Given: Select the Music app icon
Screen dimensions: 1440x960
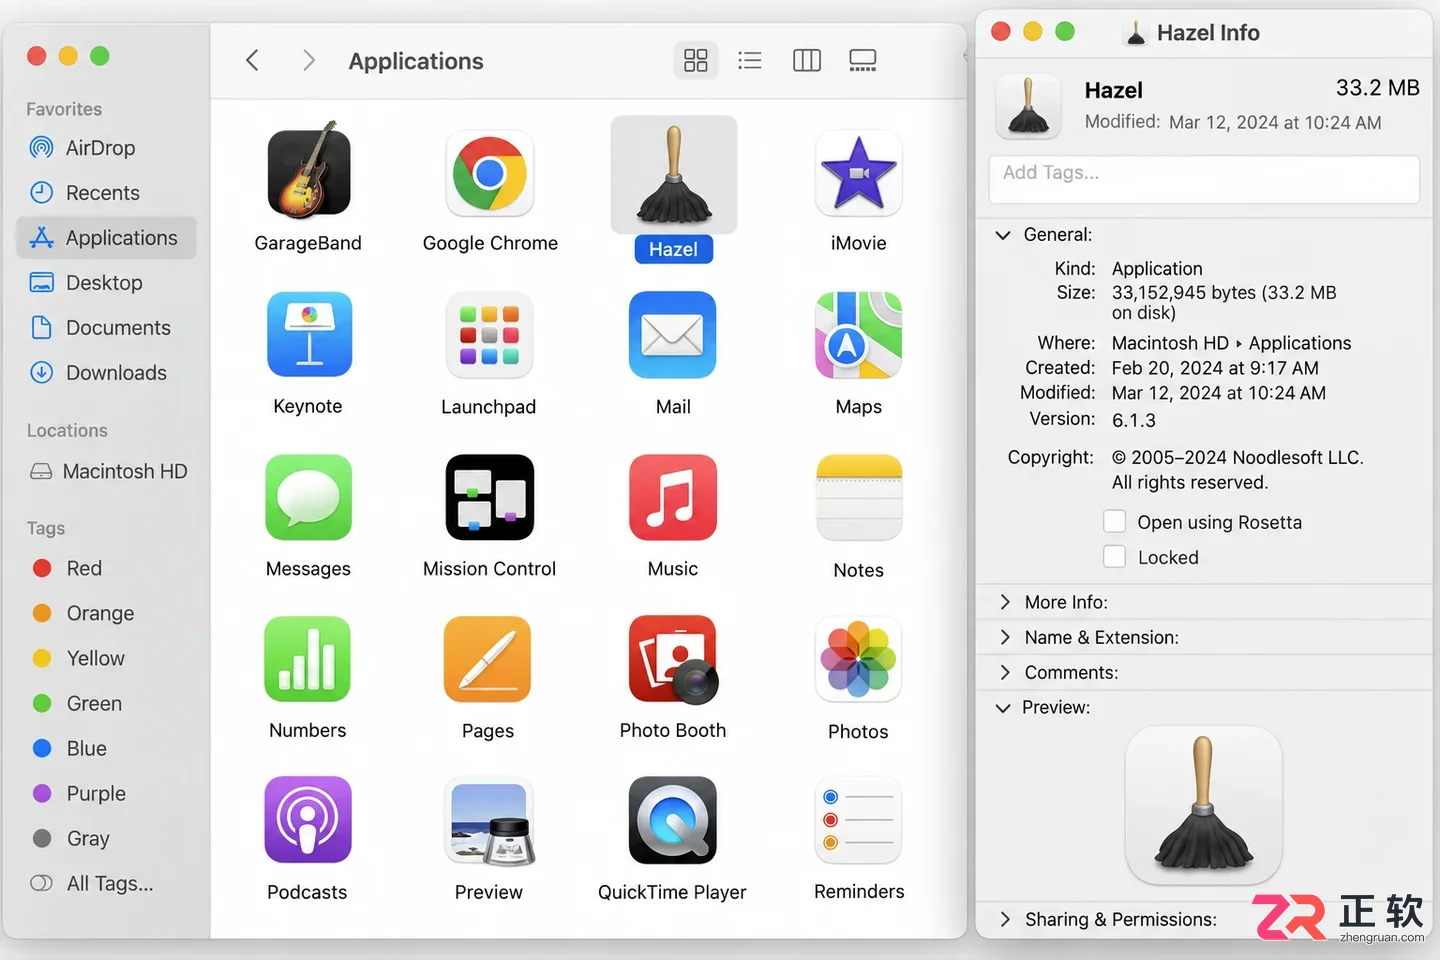Looking at the screenshot, I should point(673,497).
